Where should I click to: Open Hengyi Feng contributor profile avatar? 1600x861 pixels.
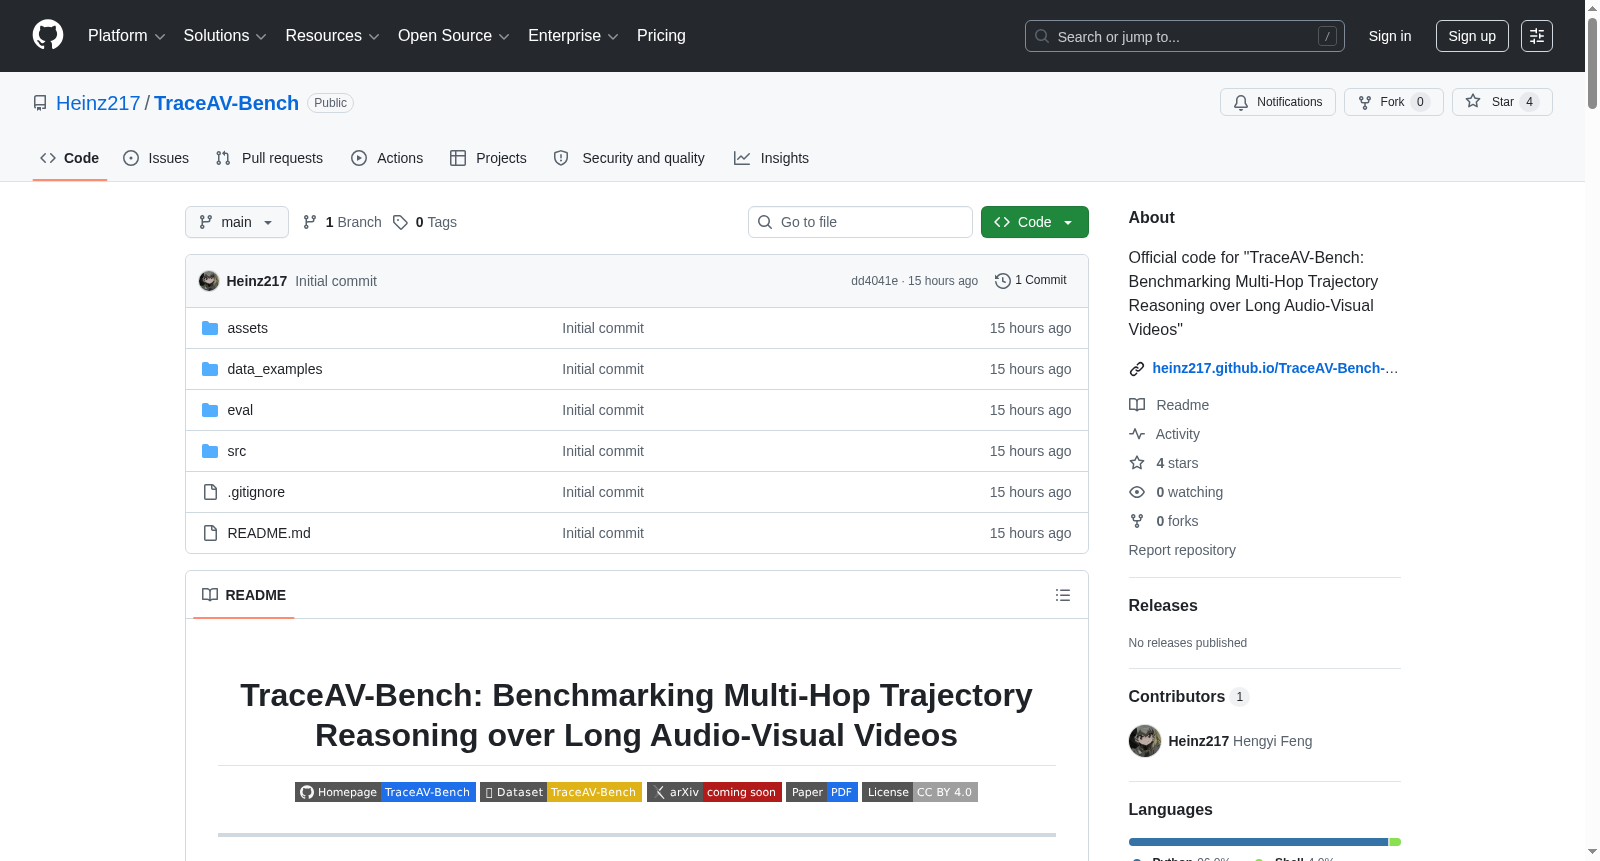(1145, 741)
